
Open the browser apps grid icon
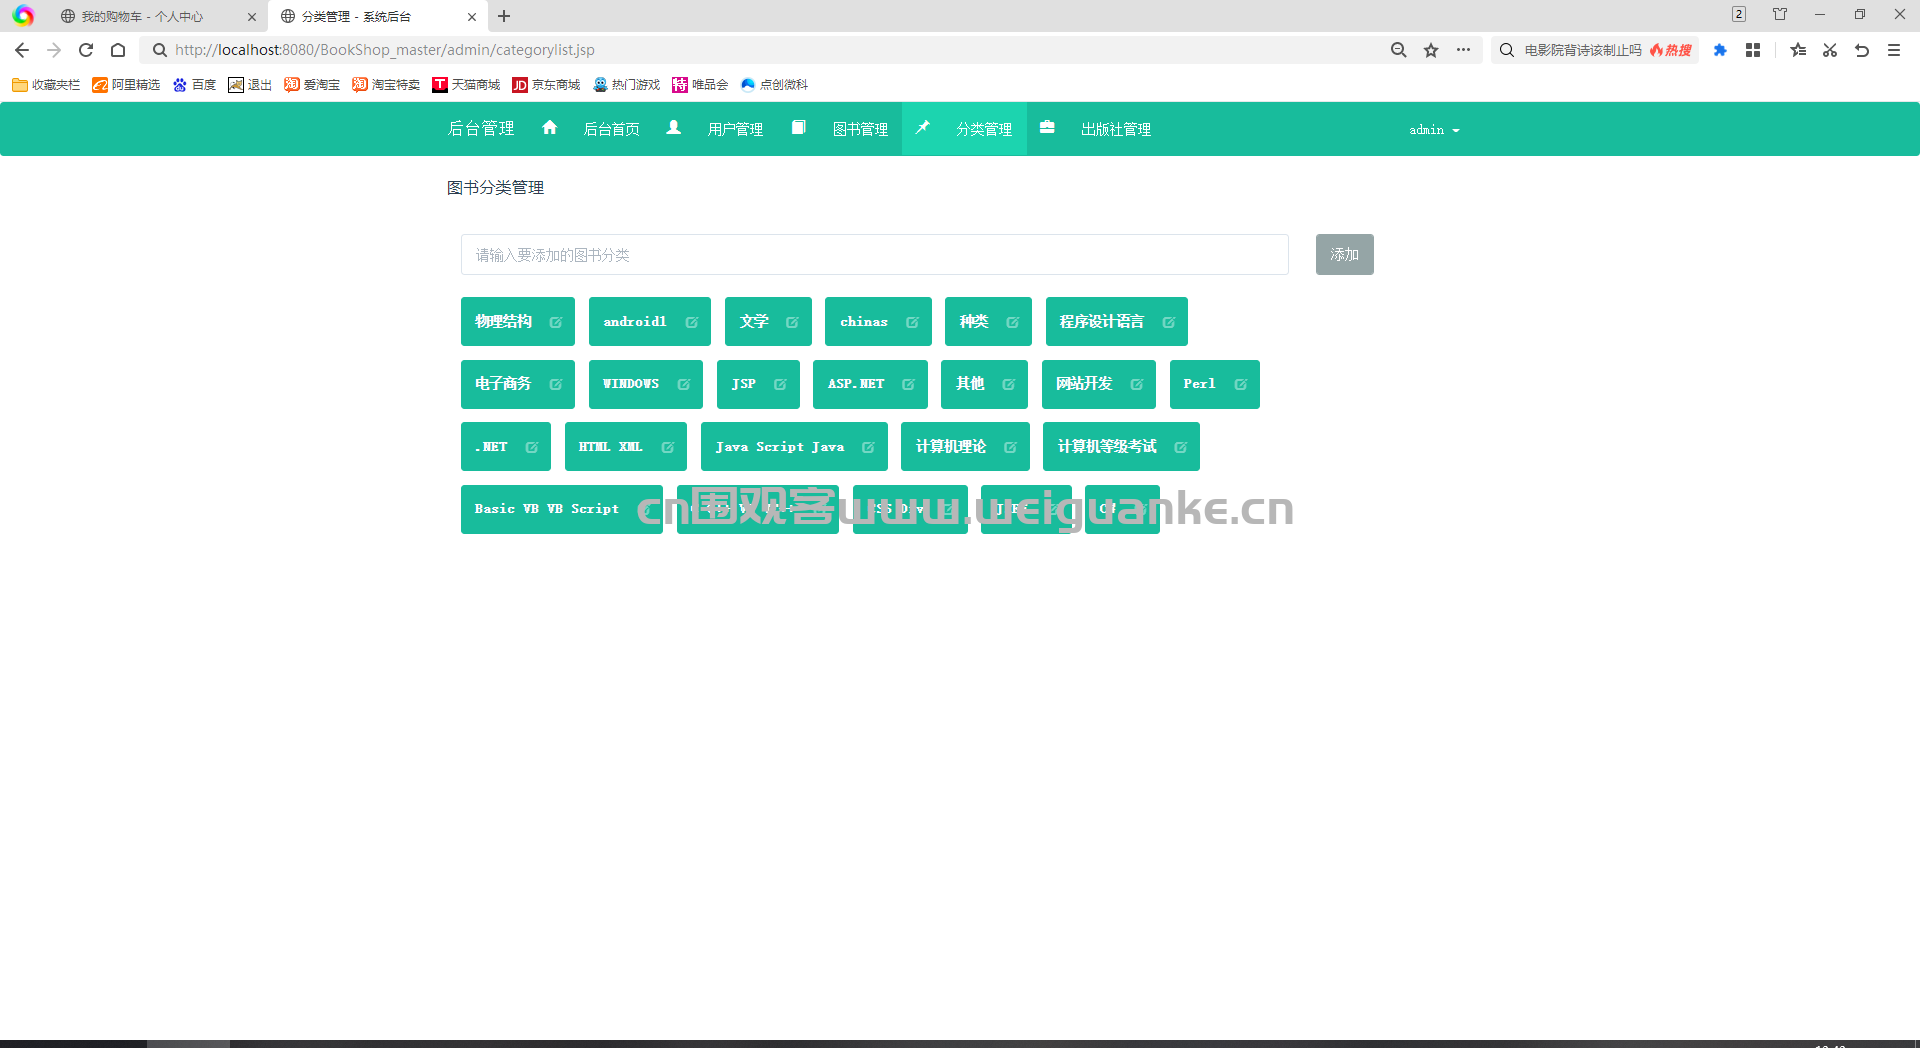click(1753, 50)
